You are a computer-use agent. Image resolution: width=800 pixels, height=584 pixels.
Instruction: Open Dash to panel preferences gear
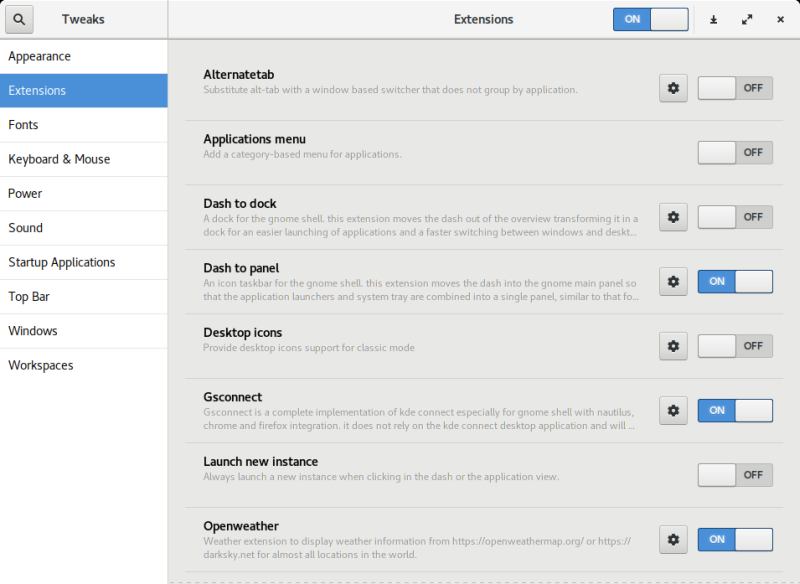coord(673,281)
